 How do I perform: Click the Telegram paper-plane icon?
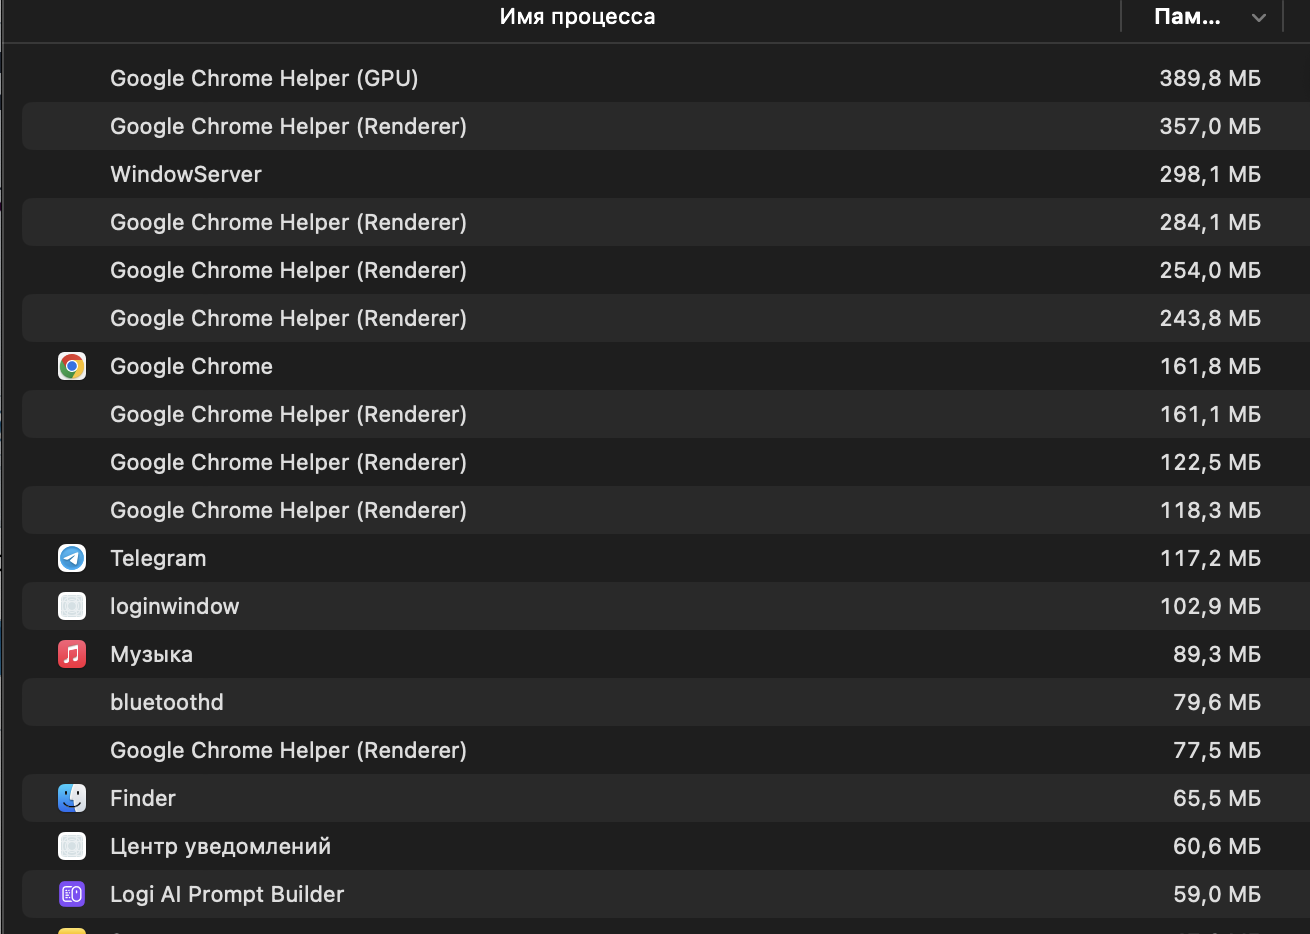pos(72,558)
